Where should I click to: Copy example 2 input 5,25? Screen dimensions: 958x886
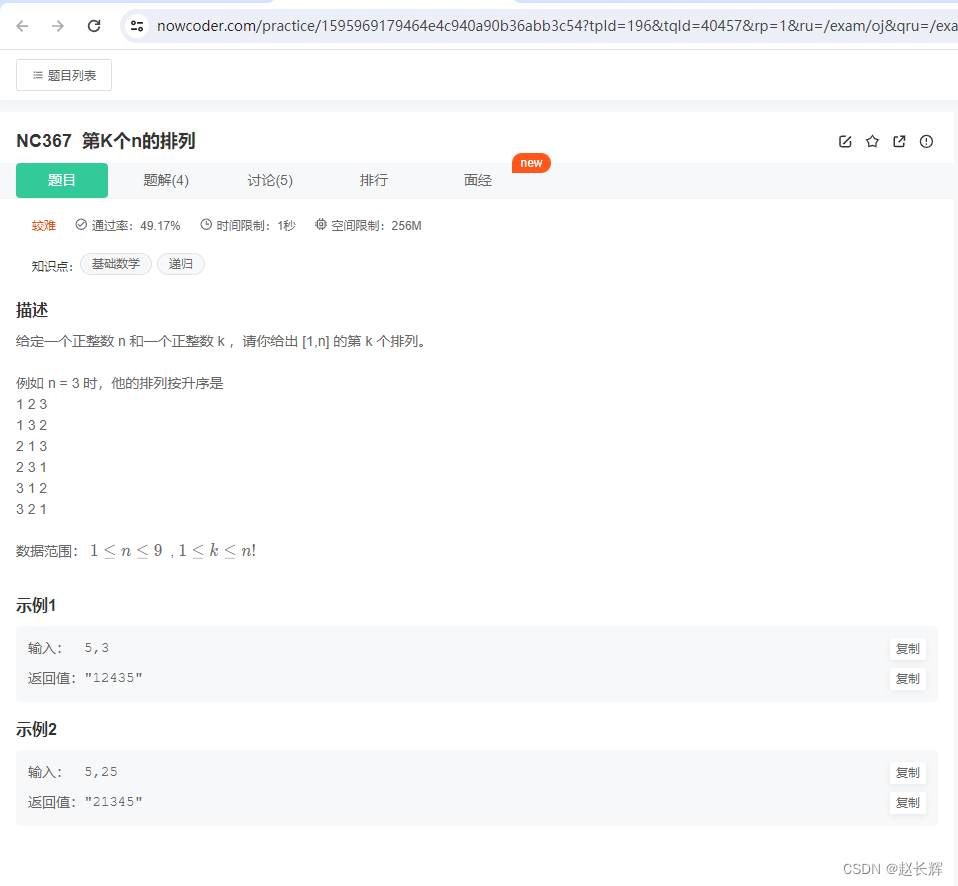tap(907, 773)
